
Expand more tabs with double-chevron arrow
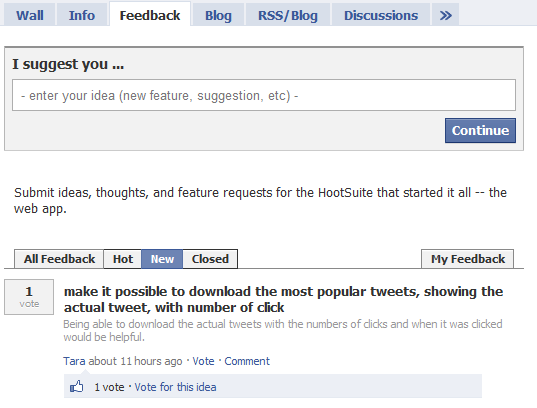(x=445, y=14)
